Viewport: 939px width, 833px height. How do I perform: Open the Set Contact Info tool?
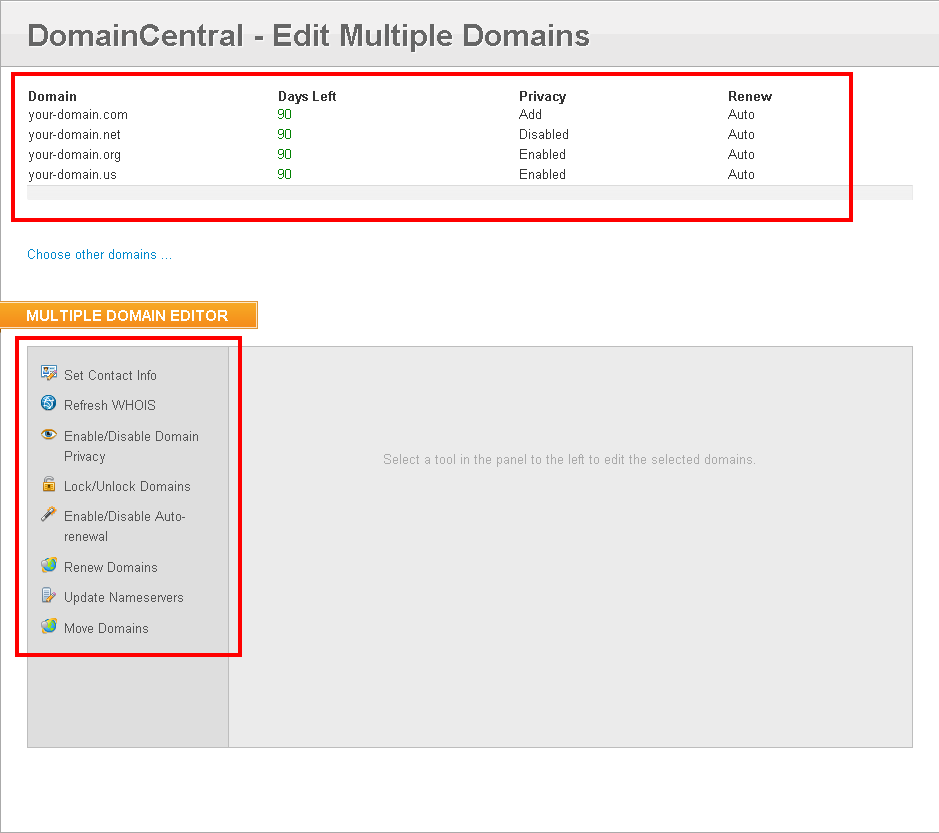(110, 375)
